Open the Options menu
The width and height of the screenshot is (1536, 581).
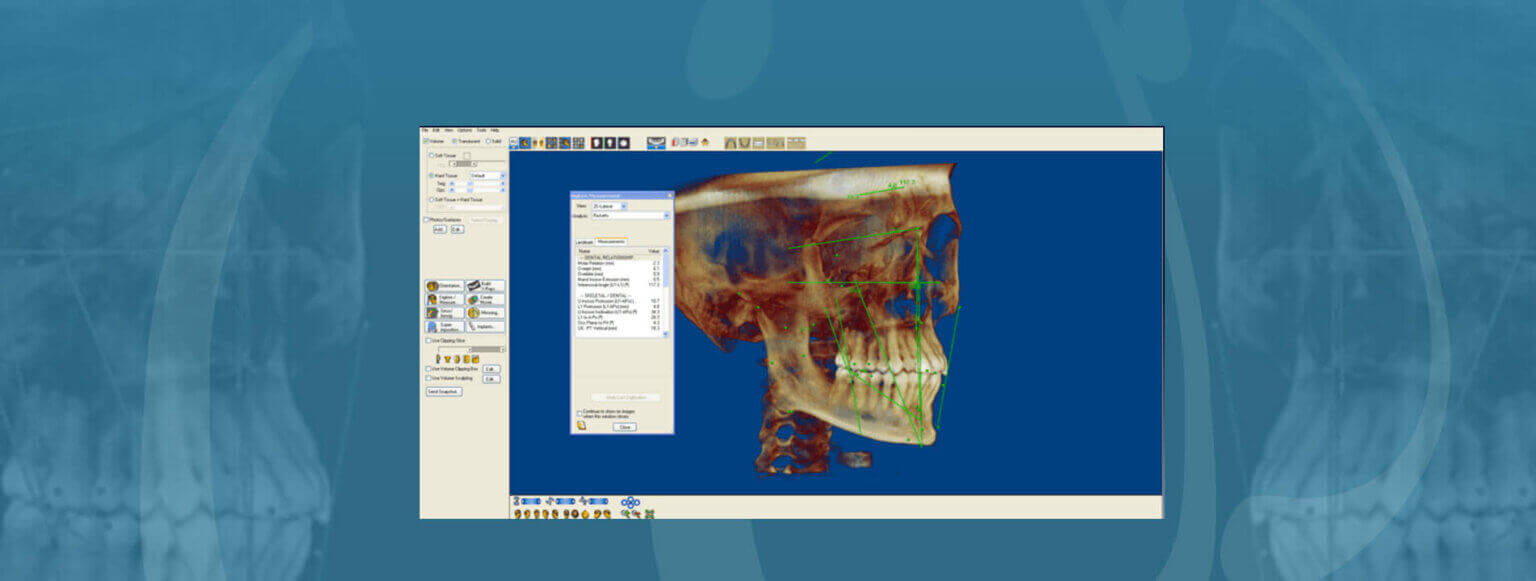coord(464,130)
